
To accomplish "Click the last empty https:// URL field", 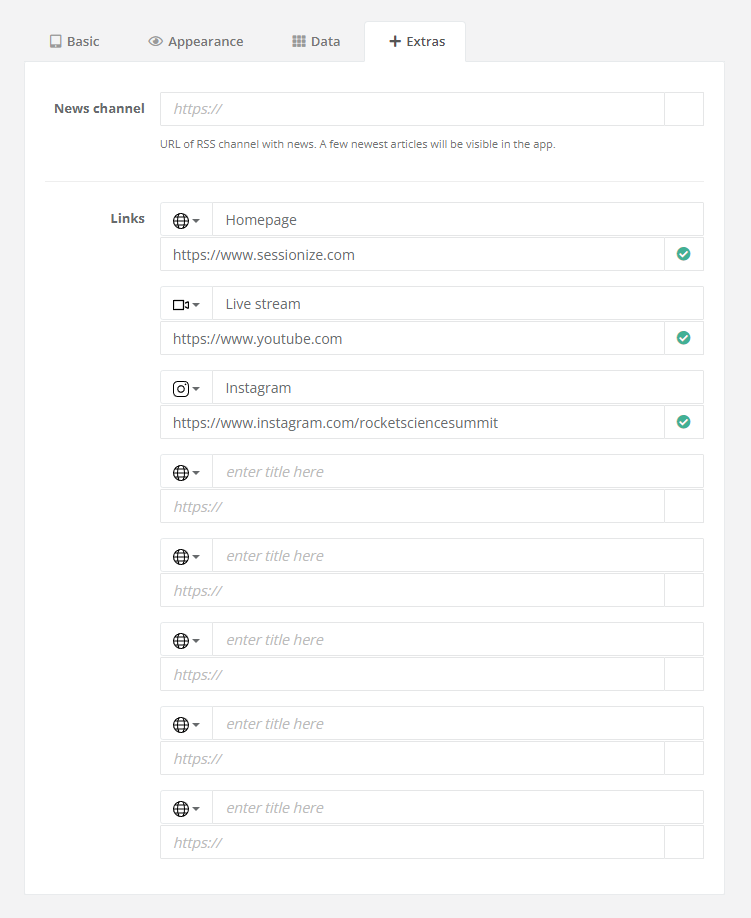I will click(x=412, y=843).
